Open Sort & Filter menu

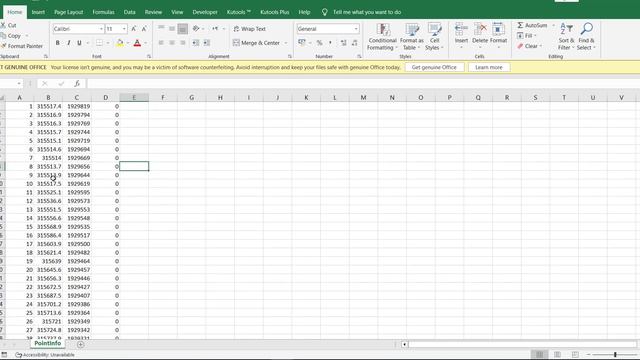pyautogui.click(x=566, y=37)
